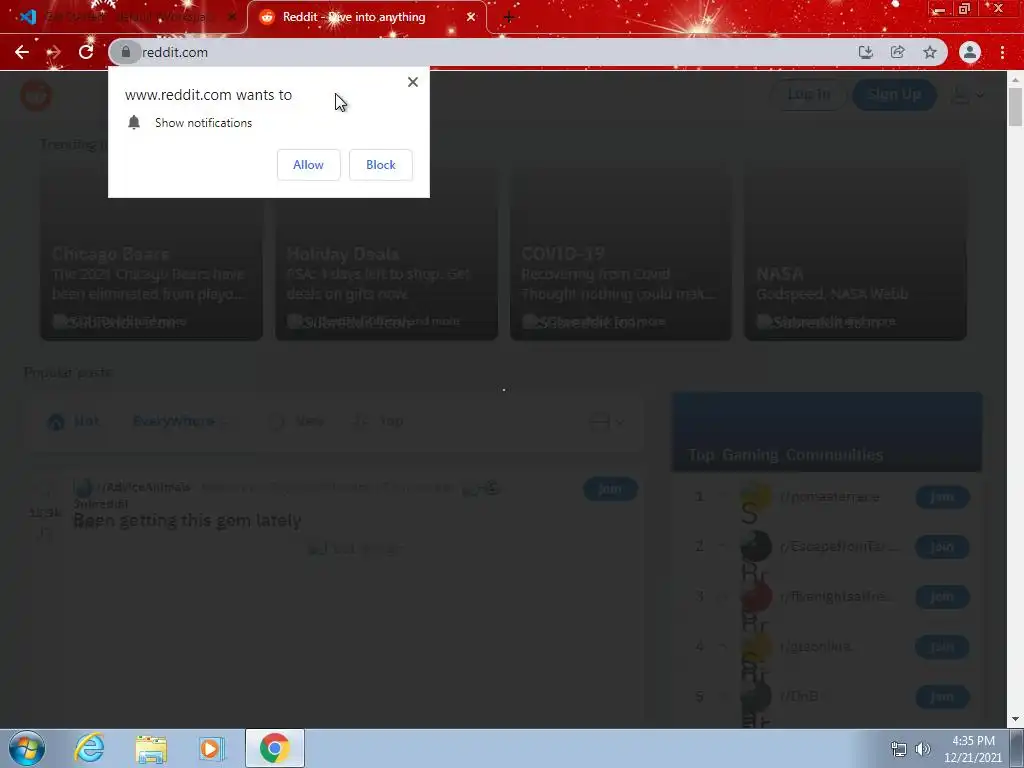This screenshot has height=768, width=1024.
Task: Launch Internet Explorer from taskbar
Action: click(x=89, y=748)
